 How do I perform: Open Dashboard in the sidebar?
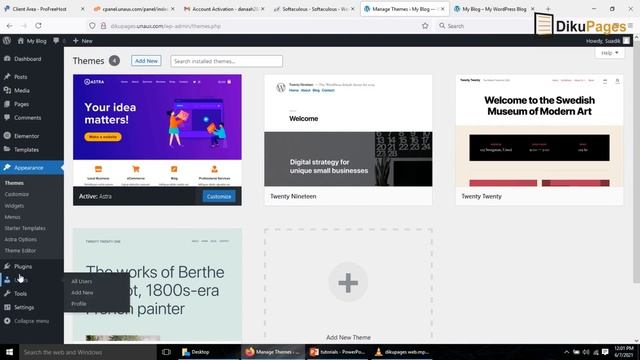27,59
